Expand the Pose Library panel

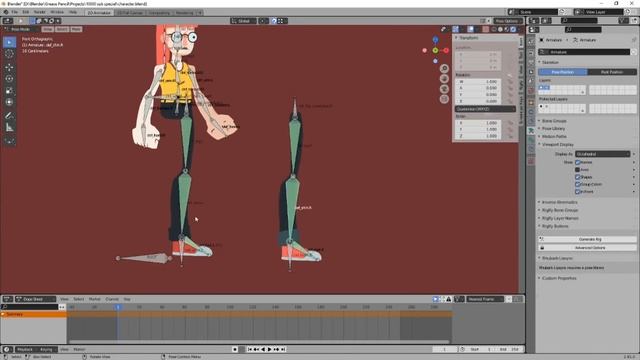553,129
